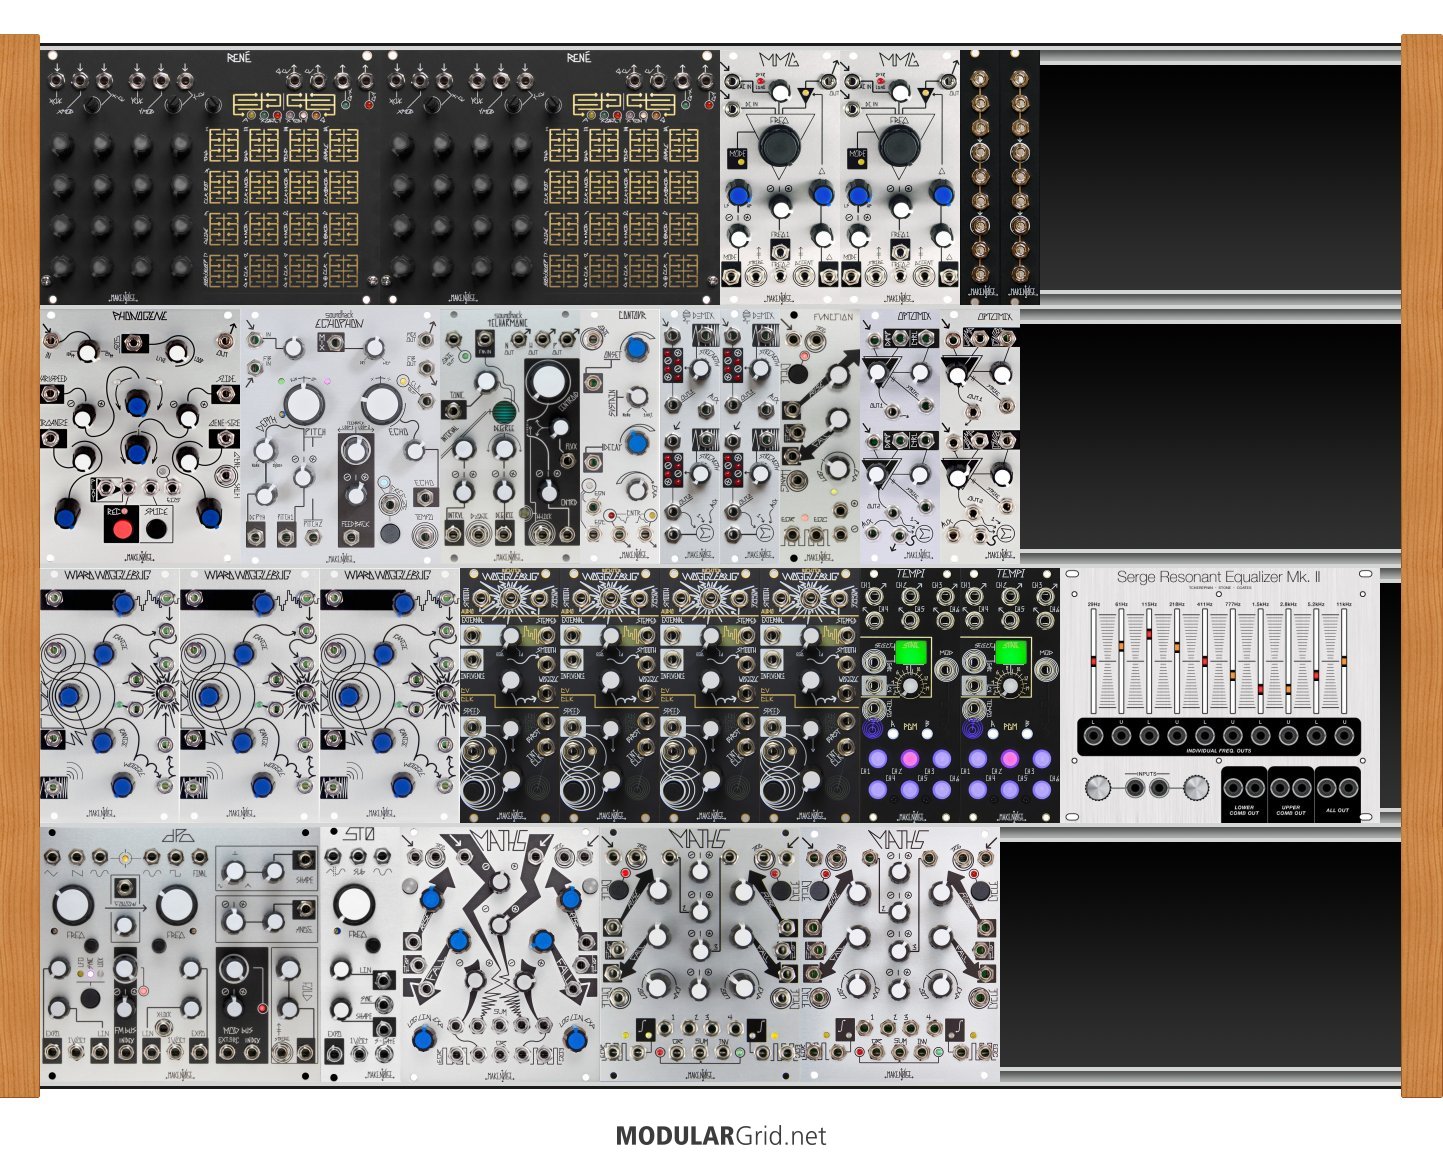Click the "Serge Resonant Equalizer Mk. II" title

pos(1219,577)
